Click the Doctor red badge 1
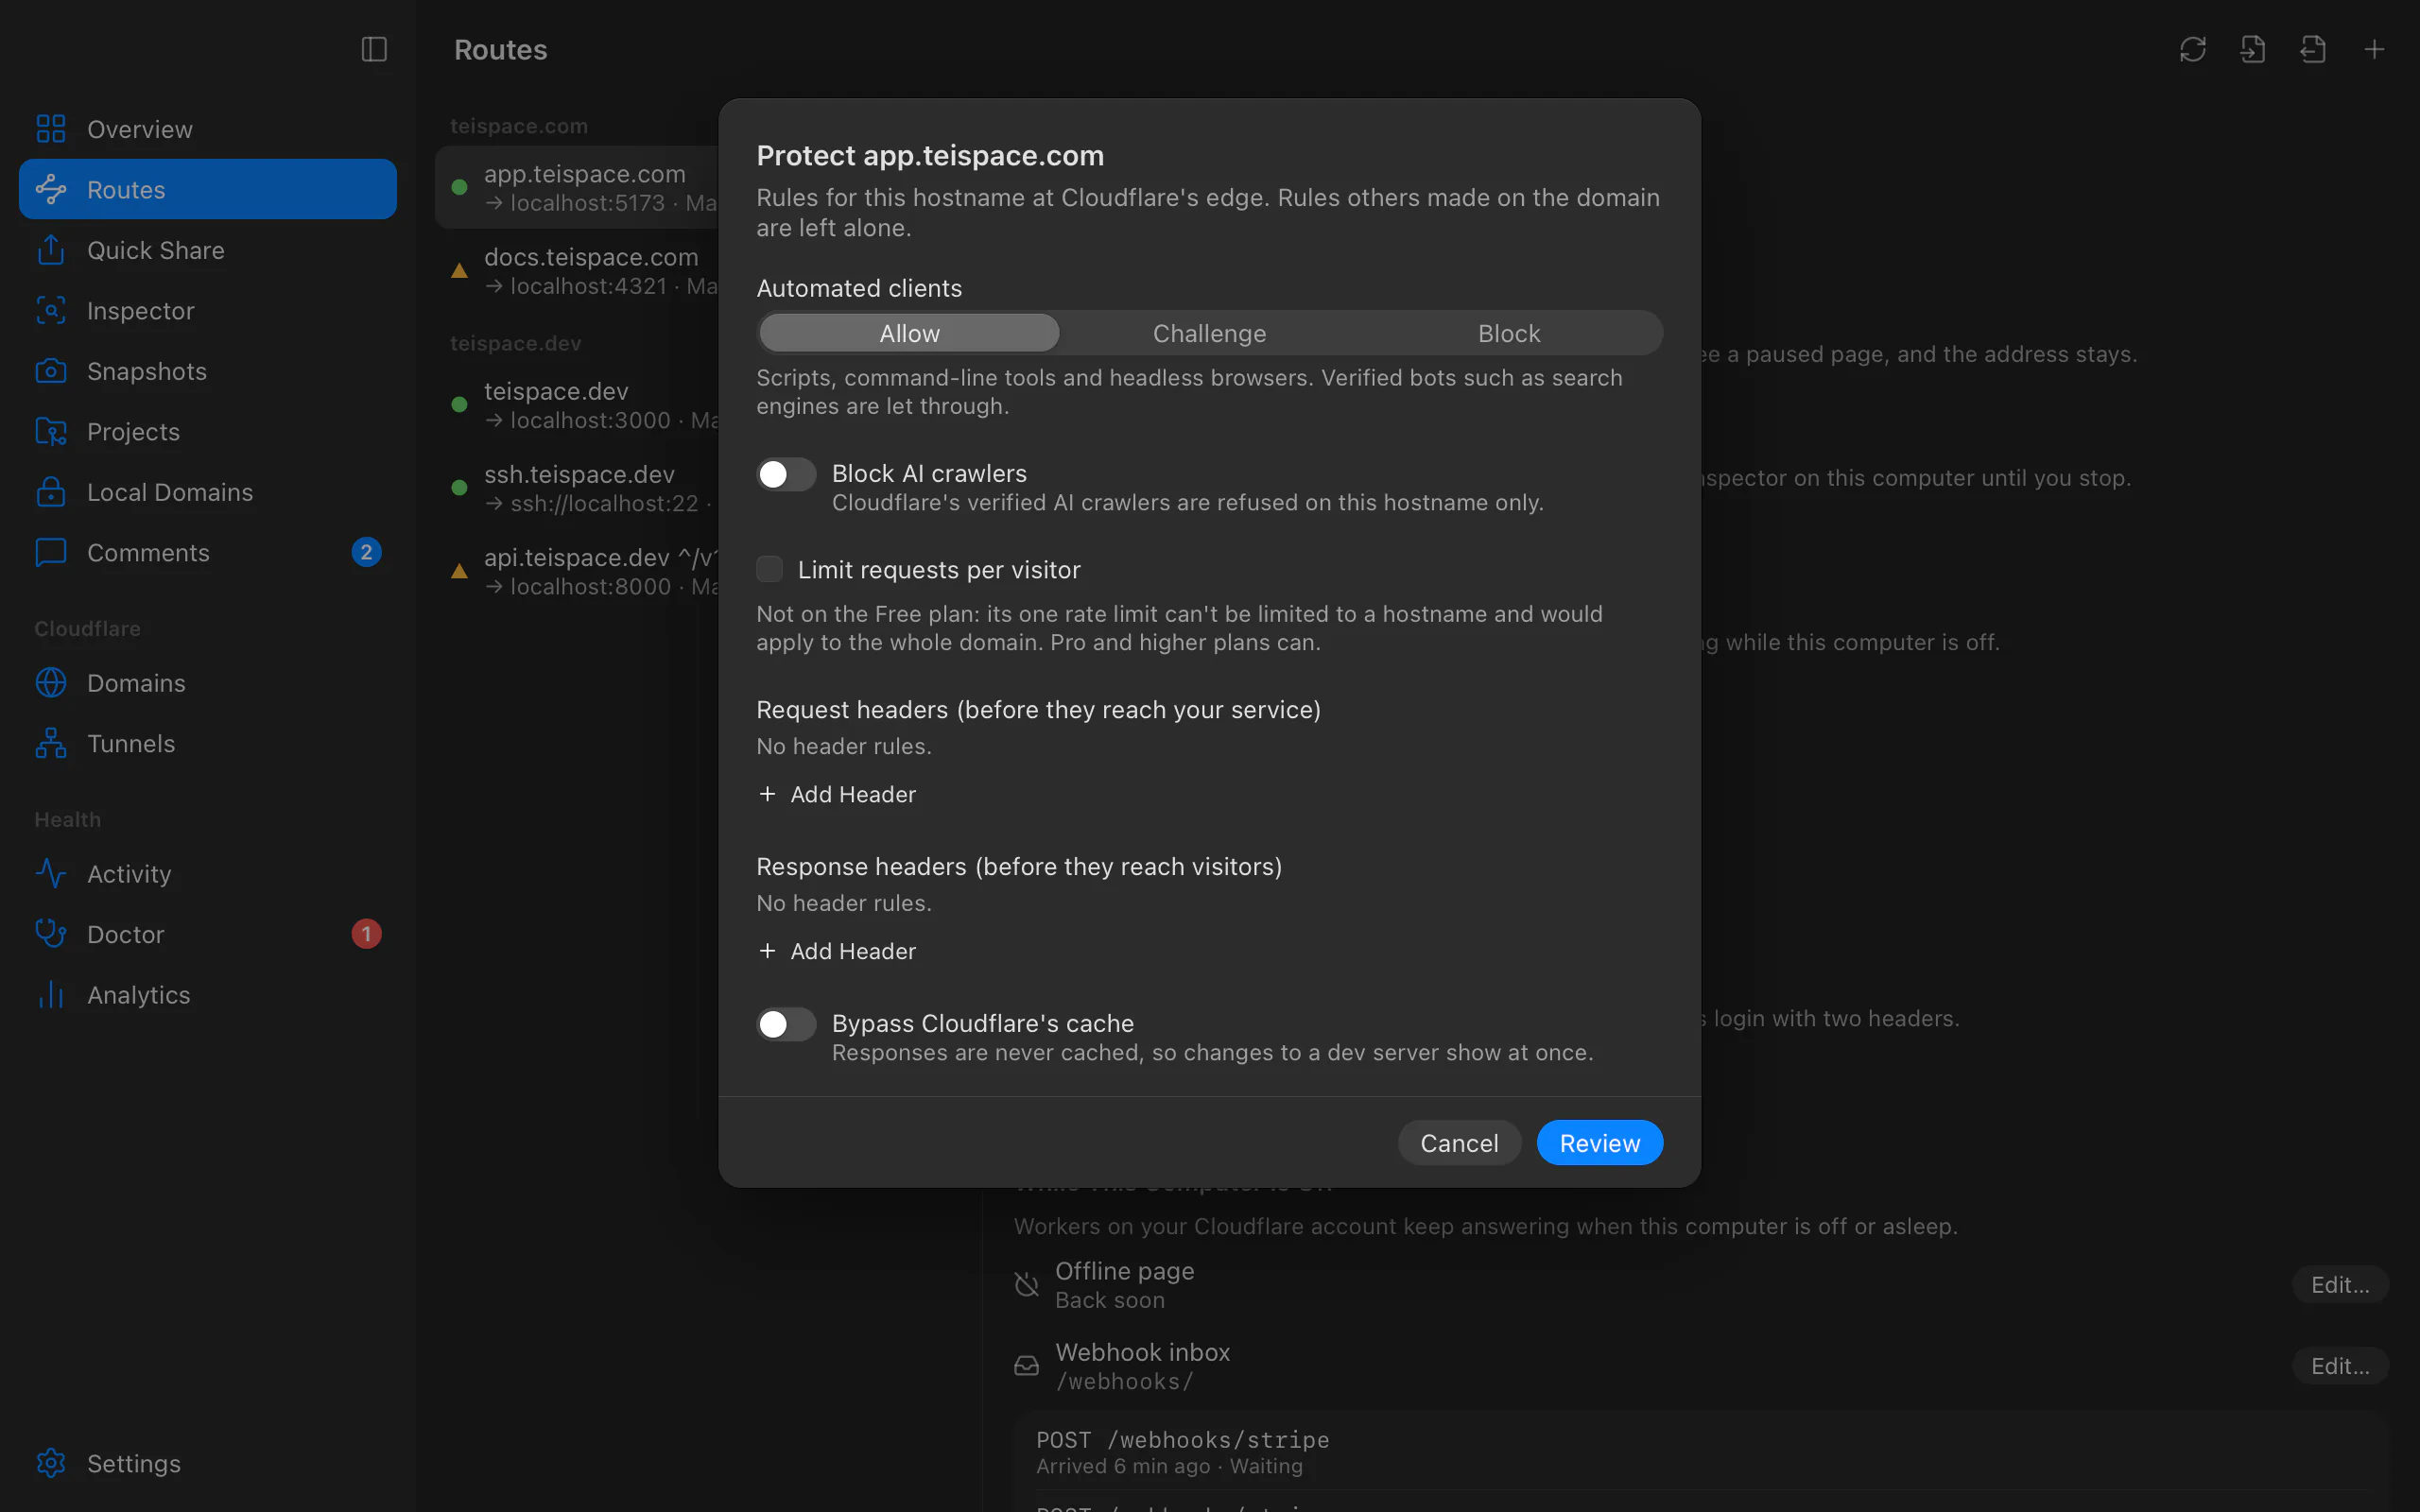Image resolution: width=2420 pixels, height=1512 pixels. coord(366,934)
